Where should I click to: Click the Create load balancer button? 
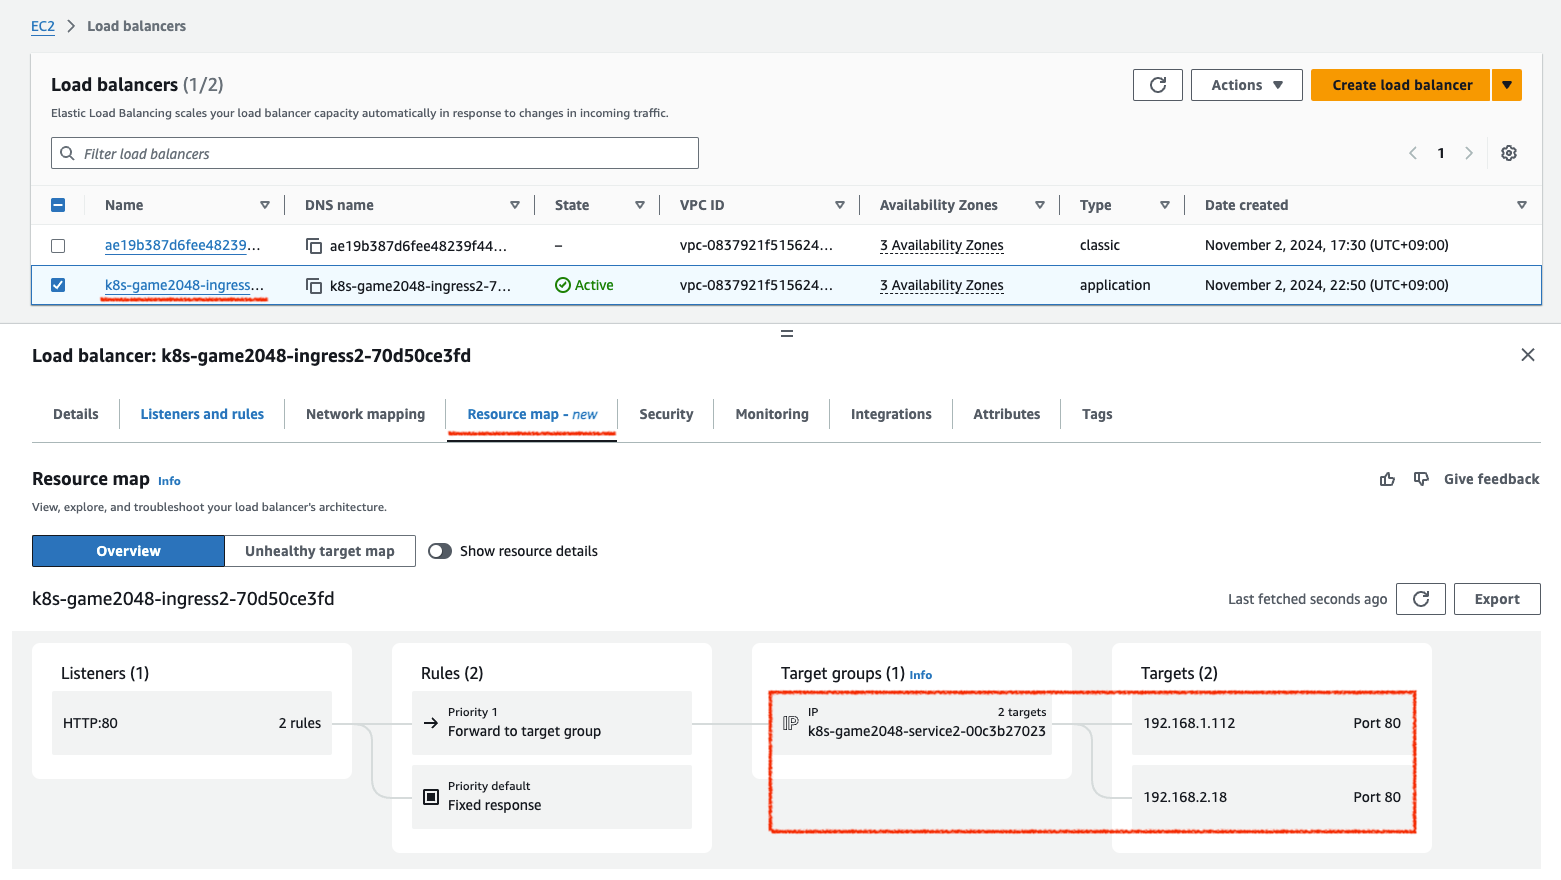(x=1401, y=85)
